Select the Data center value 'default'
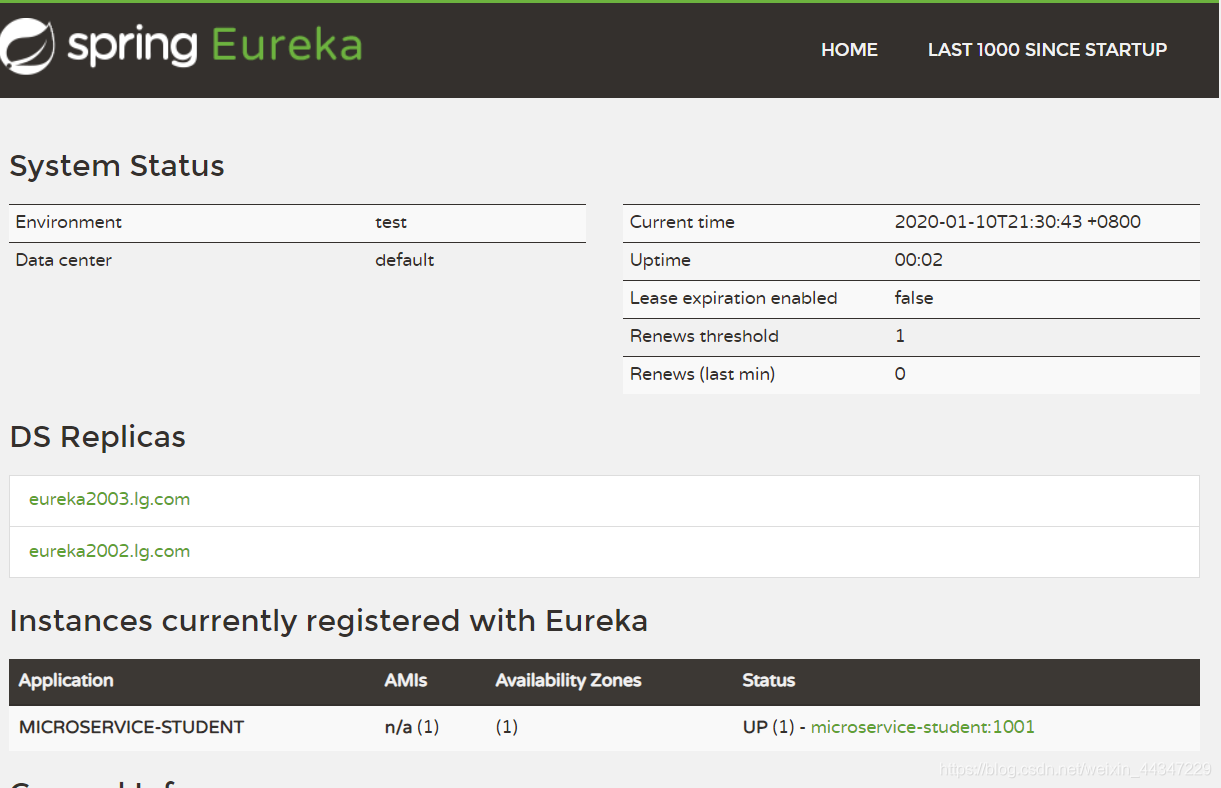Image resolution: width=1221 pixels, height=788 pixels. pyautogui.click(x=405, y=260)
